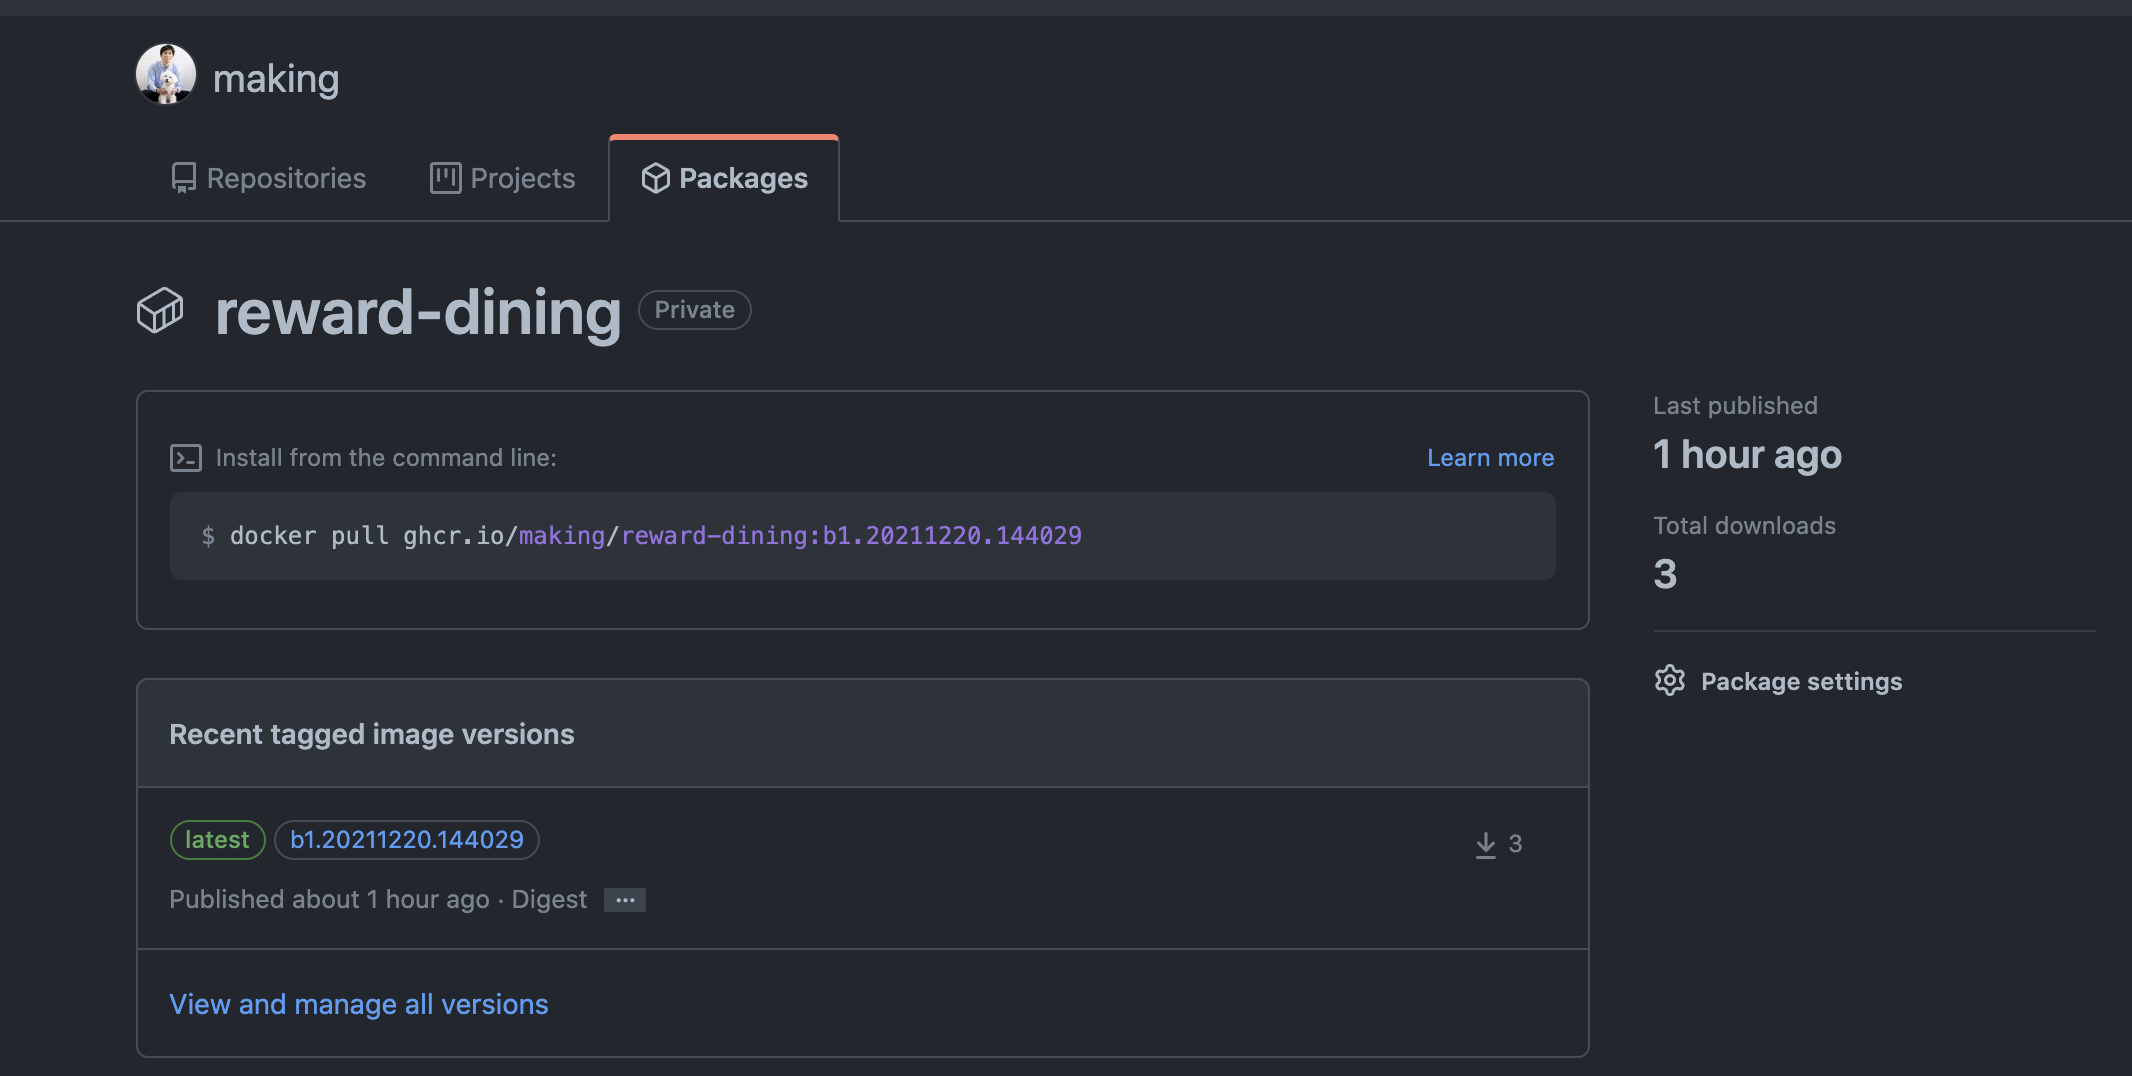The height and width of the screenshot is (1076, 2132).
Task: Click the container icon beside reward-dining title
Action: coord(160,311)
